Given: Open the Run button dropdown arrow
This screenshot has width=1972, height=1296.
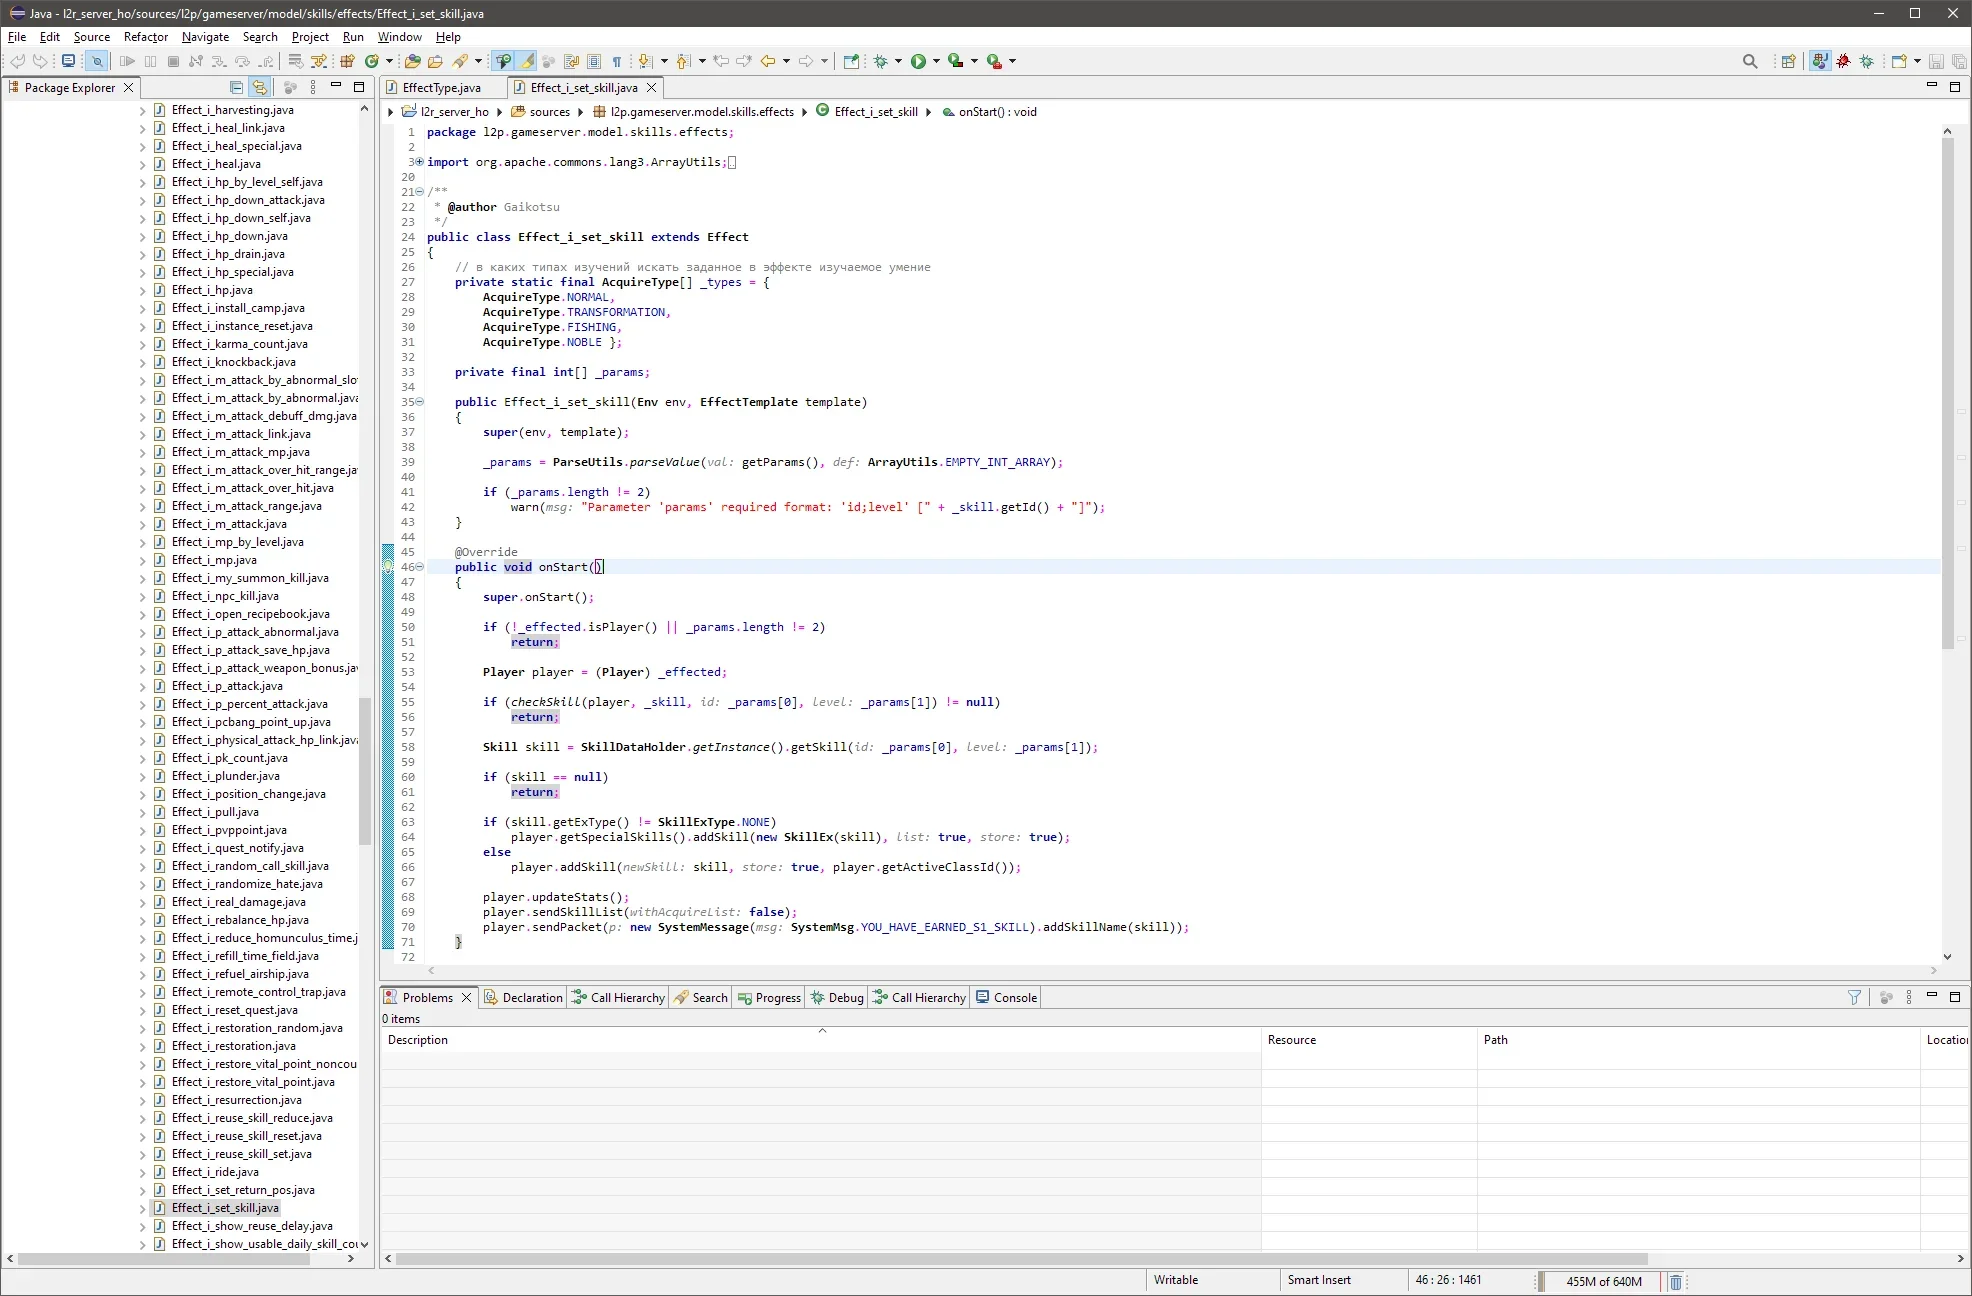Looking at the screenshot, I should (936, 61).
